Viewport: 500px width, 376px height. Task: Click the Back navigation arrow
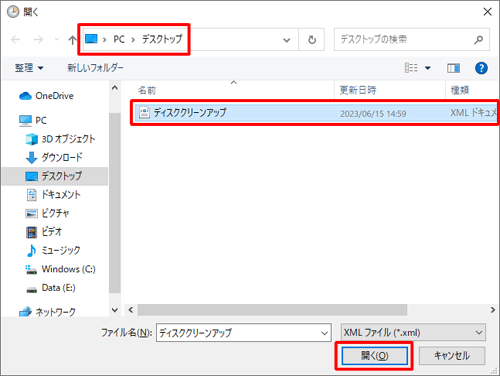[16, 40]
